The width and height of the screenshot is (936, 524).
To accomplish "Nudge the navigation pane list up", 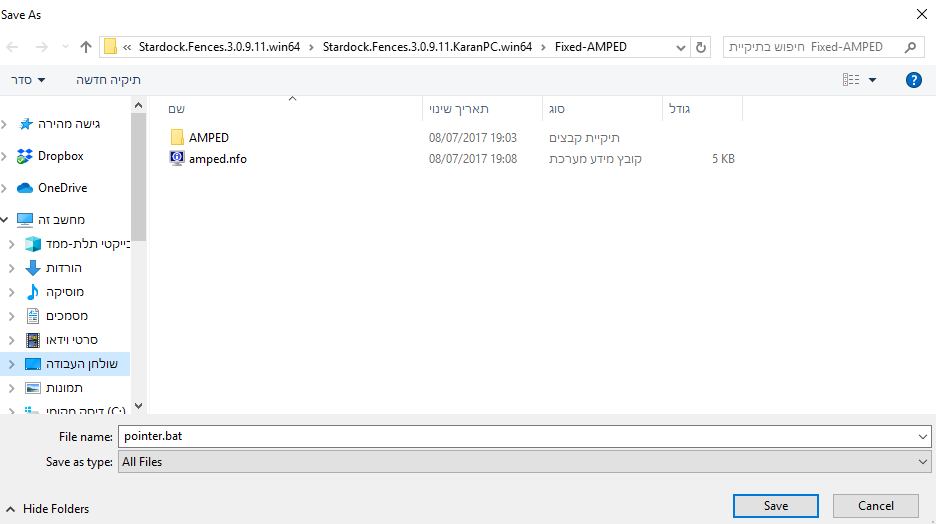I will pos(138,106).
